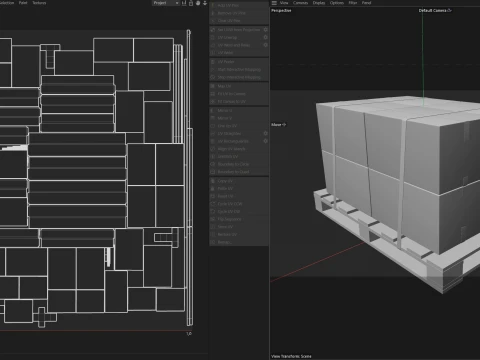This screenshot has width=480, height=360.
Task: Open options gear for UV Straighten
Action: [266, 133]
